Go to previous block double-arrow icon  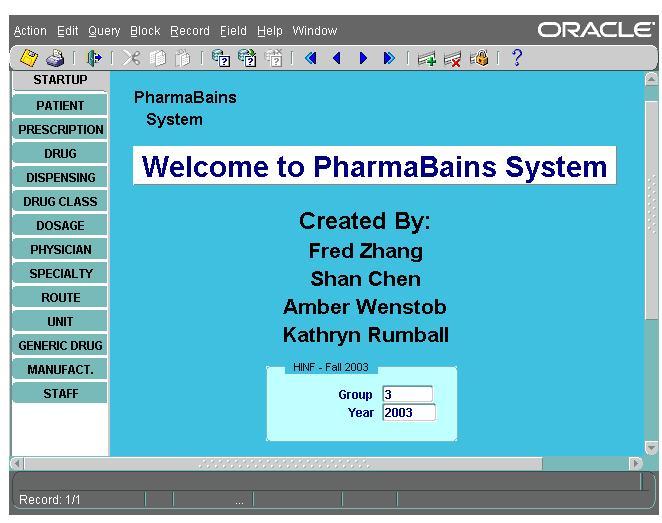[311, 58]
